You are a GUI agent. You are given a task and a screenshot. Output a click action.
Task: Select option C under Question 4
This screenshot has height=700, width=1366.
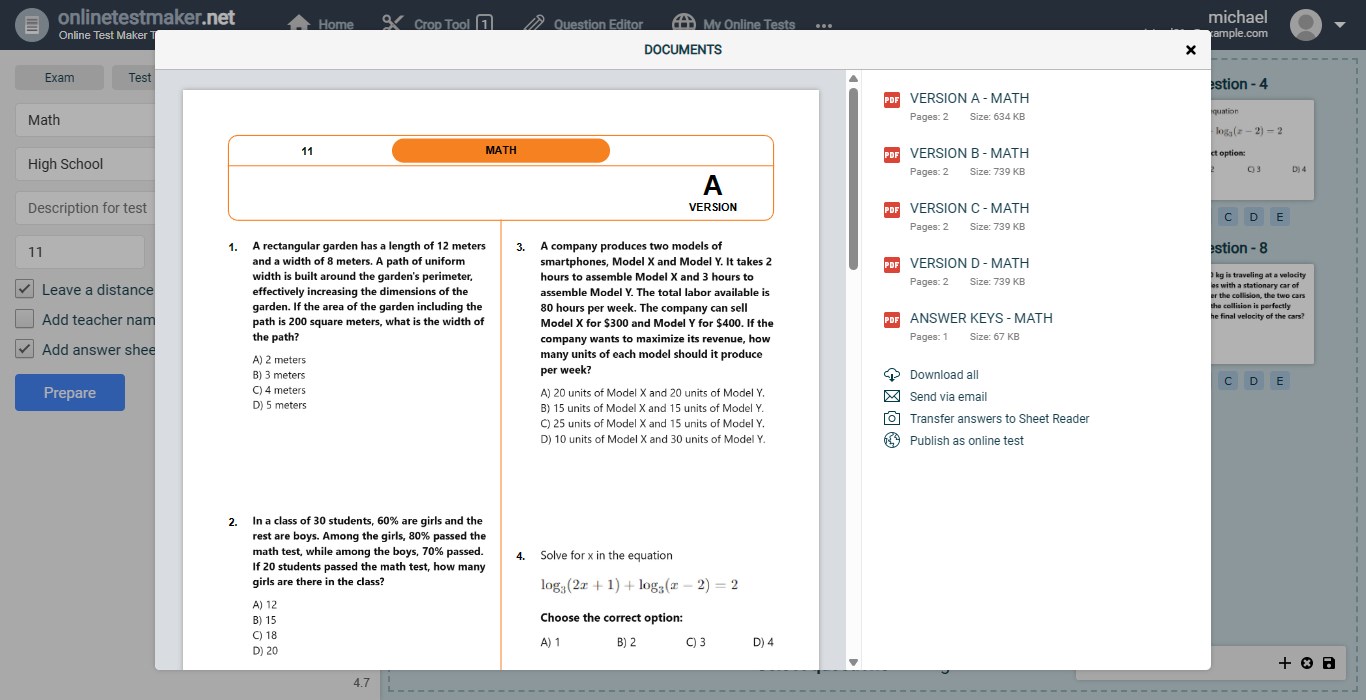click(1229, 217)
